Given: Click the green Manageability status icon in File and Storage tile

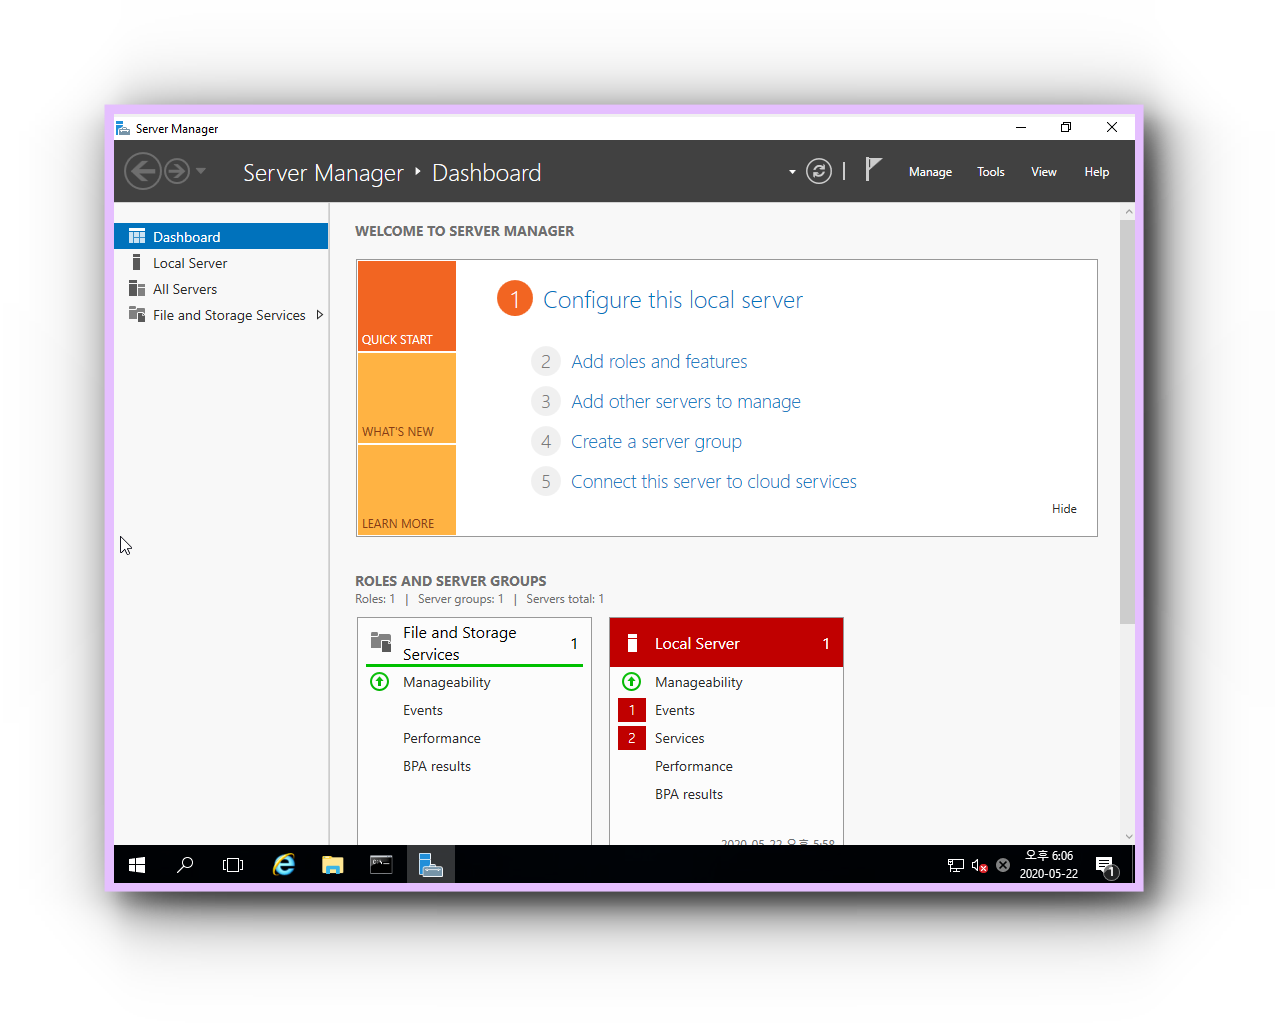Looking at the screenshot, I should pyautogui.click(x=379, y=682).
